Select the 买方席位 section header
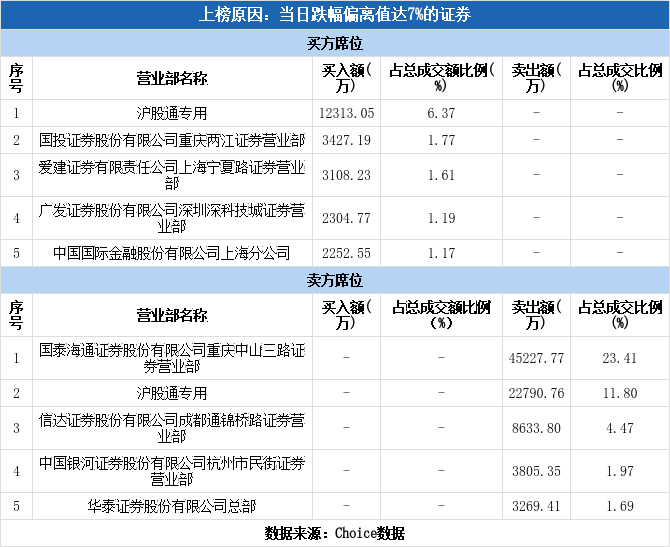The width and height of the screenshot is (670, 547). 335,43
